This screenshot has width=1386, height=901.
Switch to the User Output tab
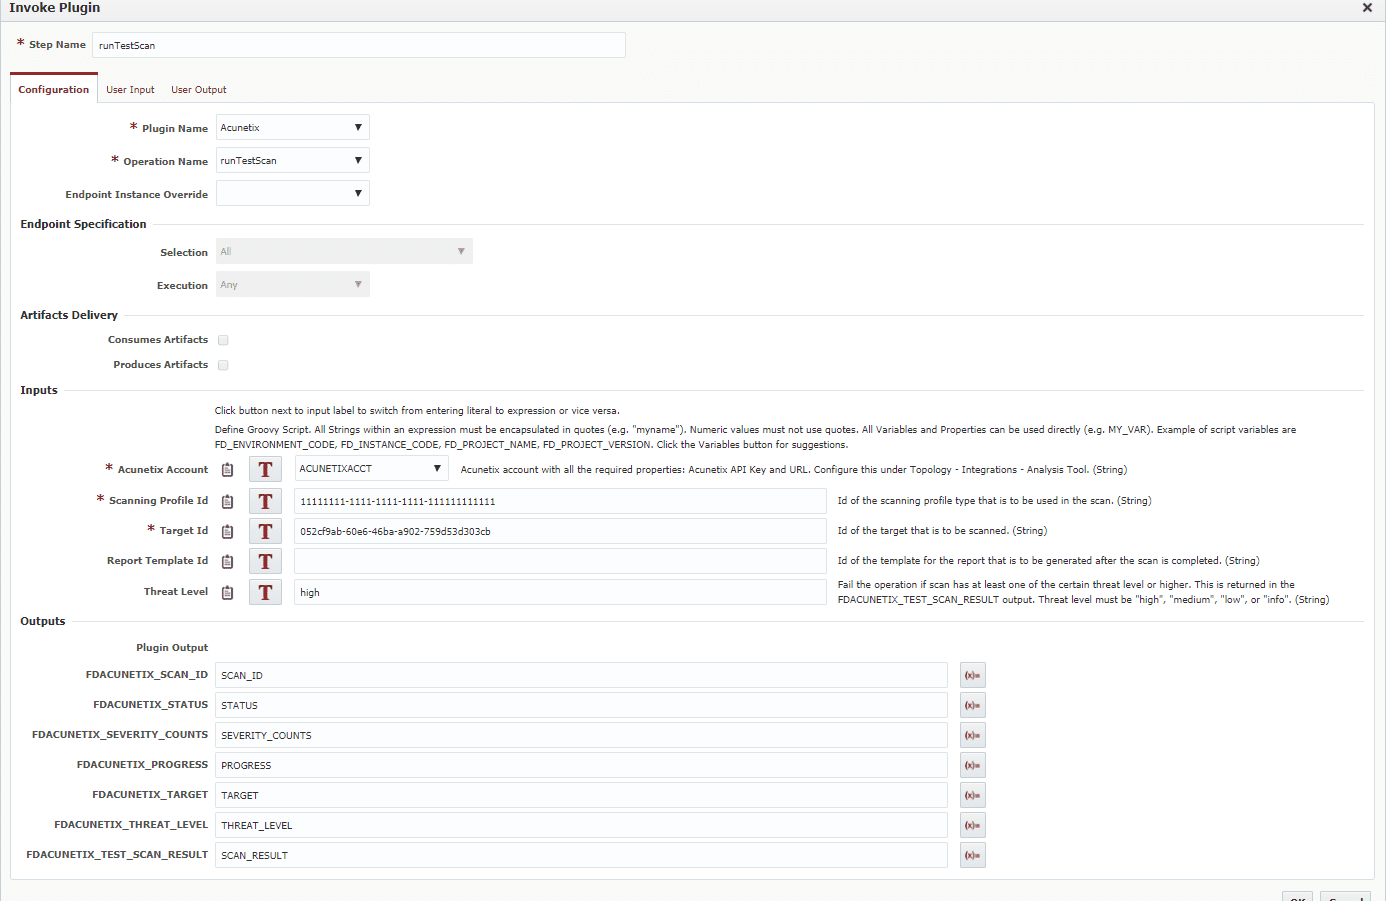pos(199,89)
